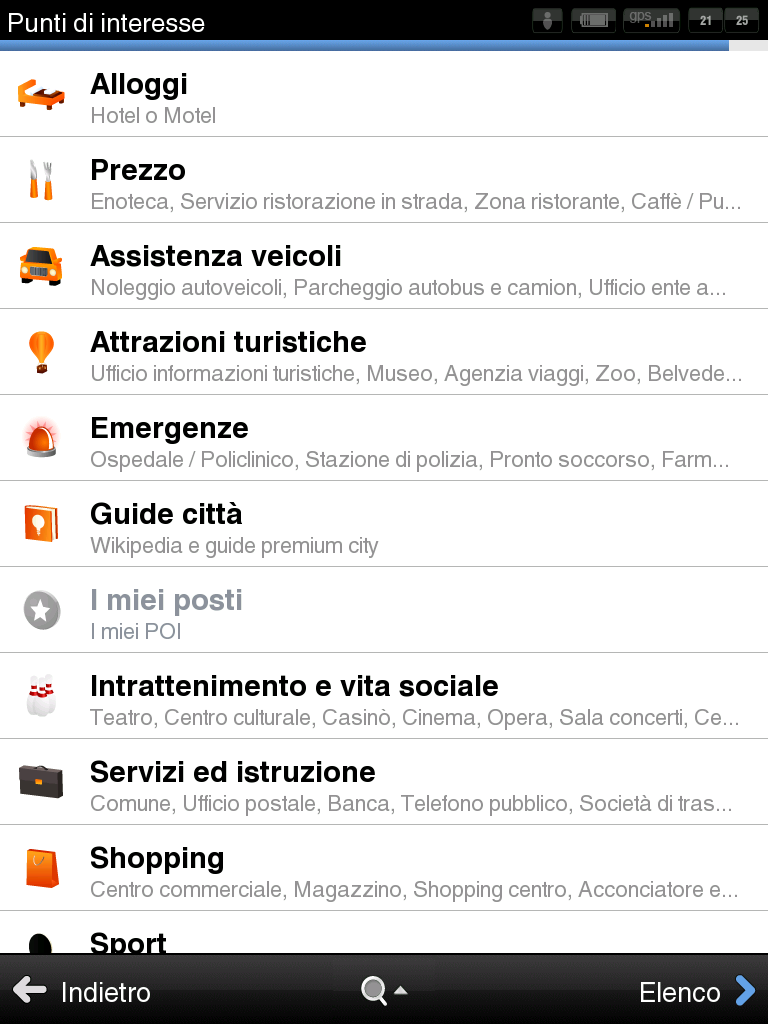Screen dimensions: 768x1024
Task: Open the GPS signal status indicator
Action: 651,20
